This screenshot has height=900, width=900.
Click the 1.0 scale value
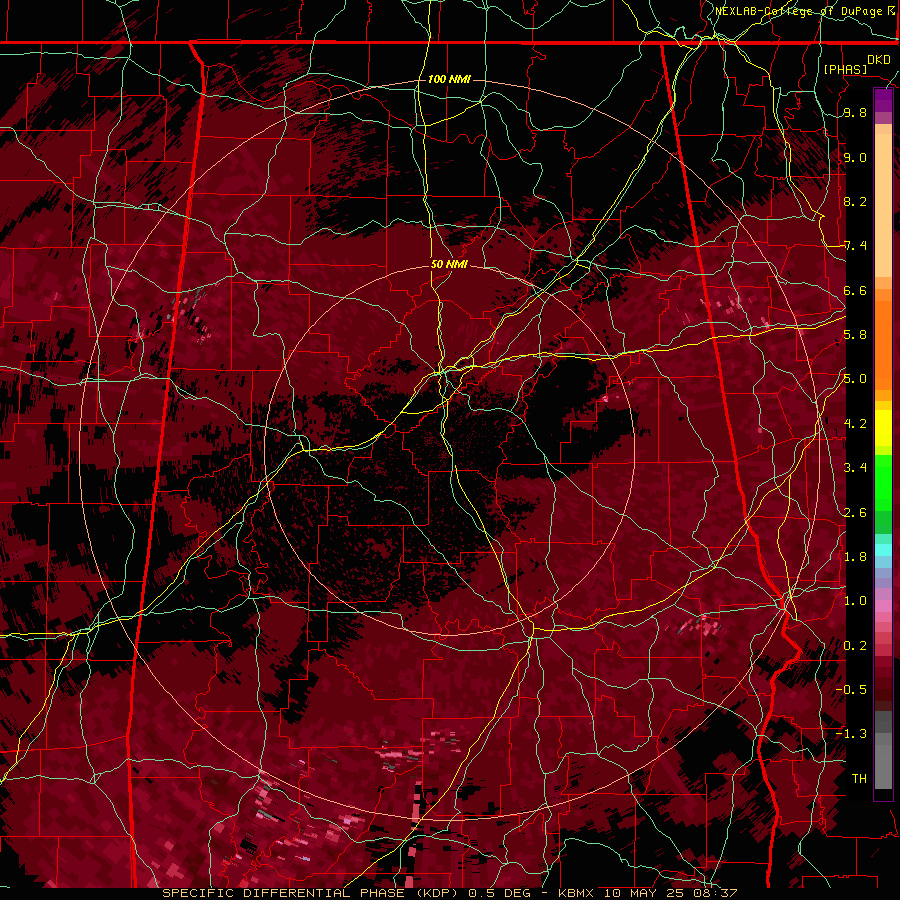pyautogui.click(x=855, y=601)
